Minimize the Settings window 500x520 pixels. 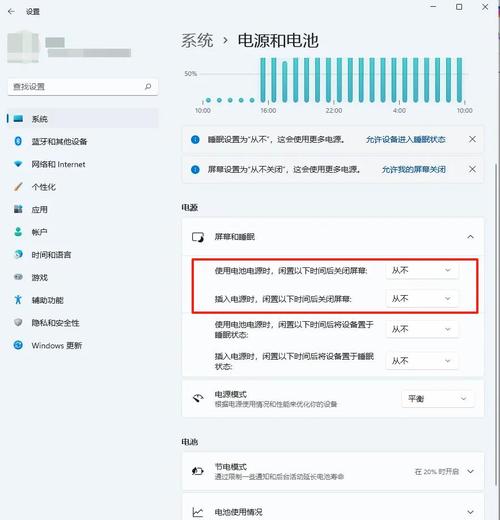(433, 6)
